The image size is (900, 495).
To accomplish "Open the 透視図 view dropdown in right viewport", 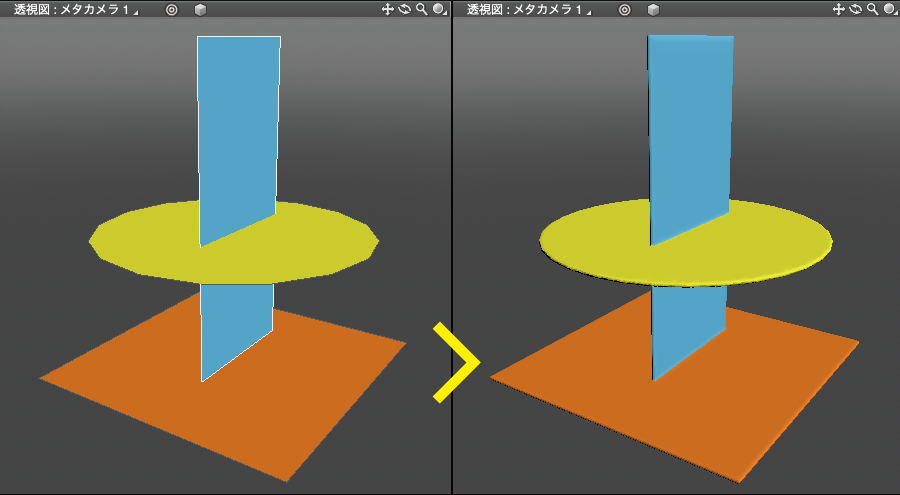I will click(529, 9).
